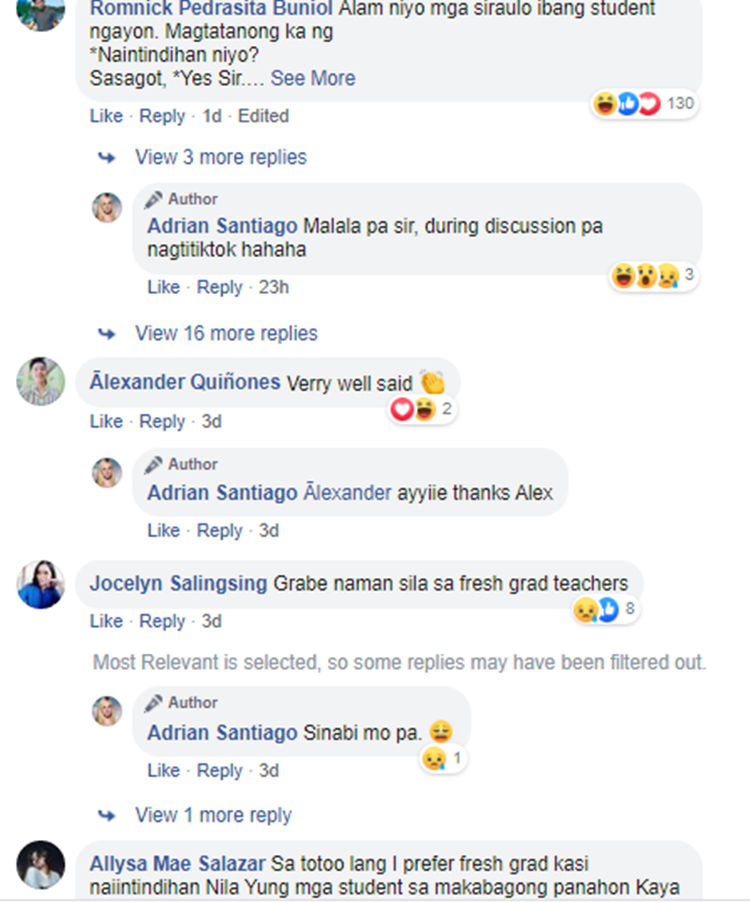Screen dimensions: 750x903
Task: Click Allysa Mae Salazar's profile avatar
Action: (41, 864)
